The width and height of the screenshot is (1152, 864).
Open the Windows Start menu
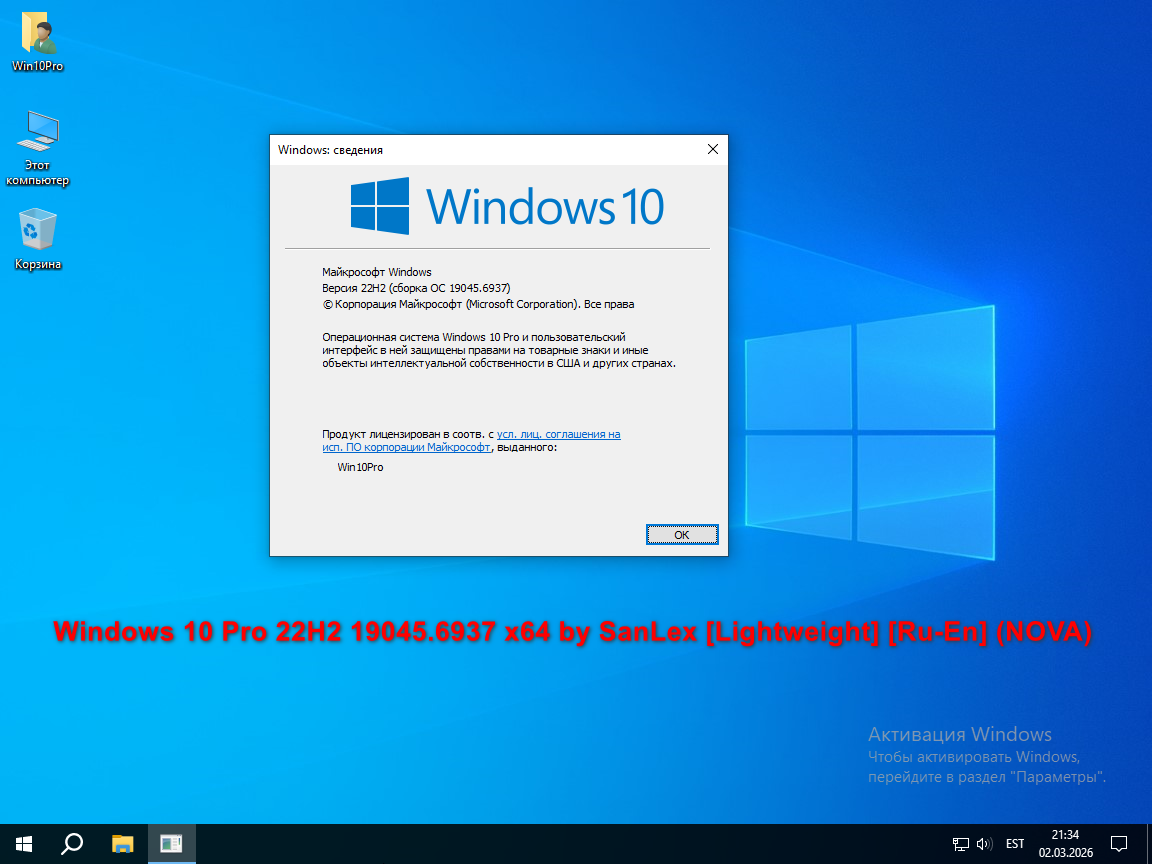pyautogui.click(x=24, y=843)
